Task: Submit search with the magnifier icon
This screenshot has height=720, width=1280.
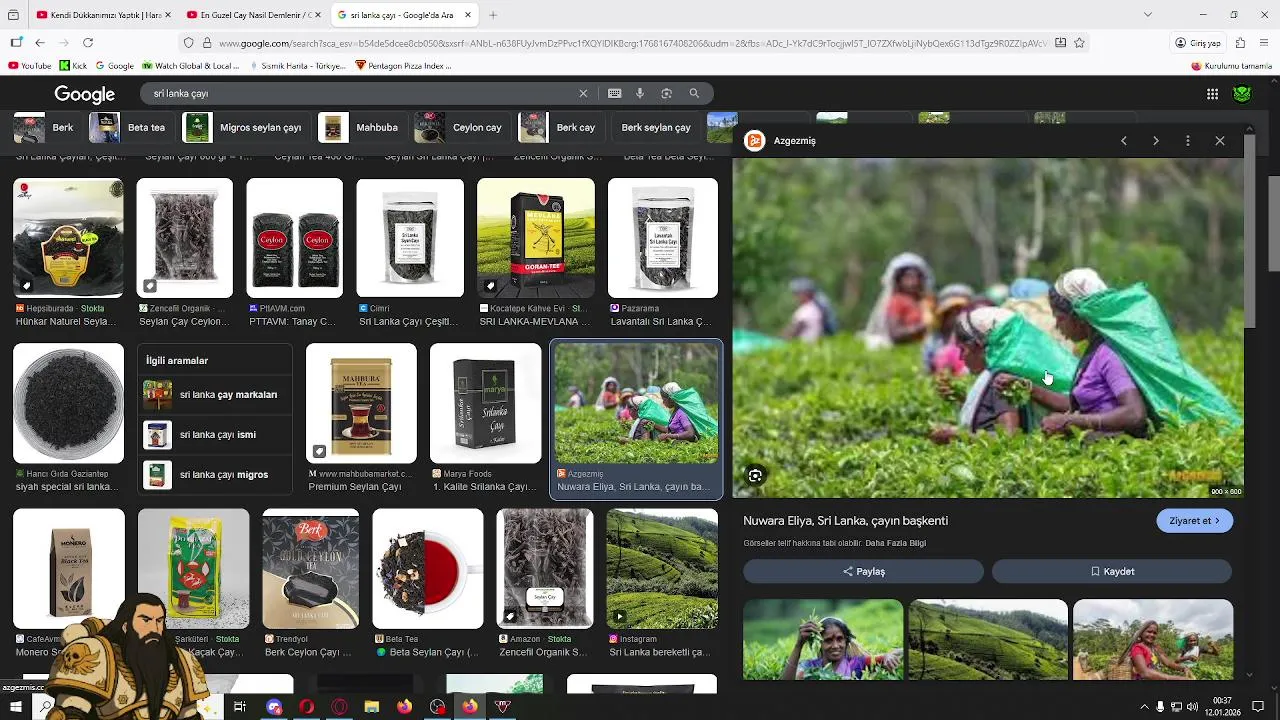Action: coord(694,93)
